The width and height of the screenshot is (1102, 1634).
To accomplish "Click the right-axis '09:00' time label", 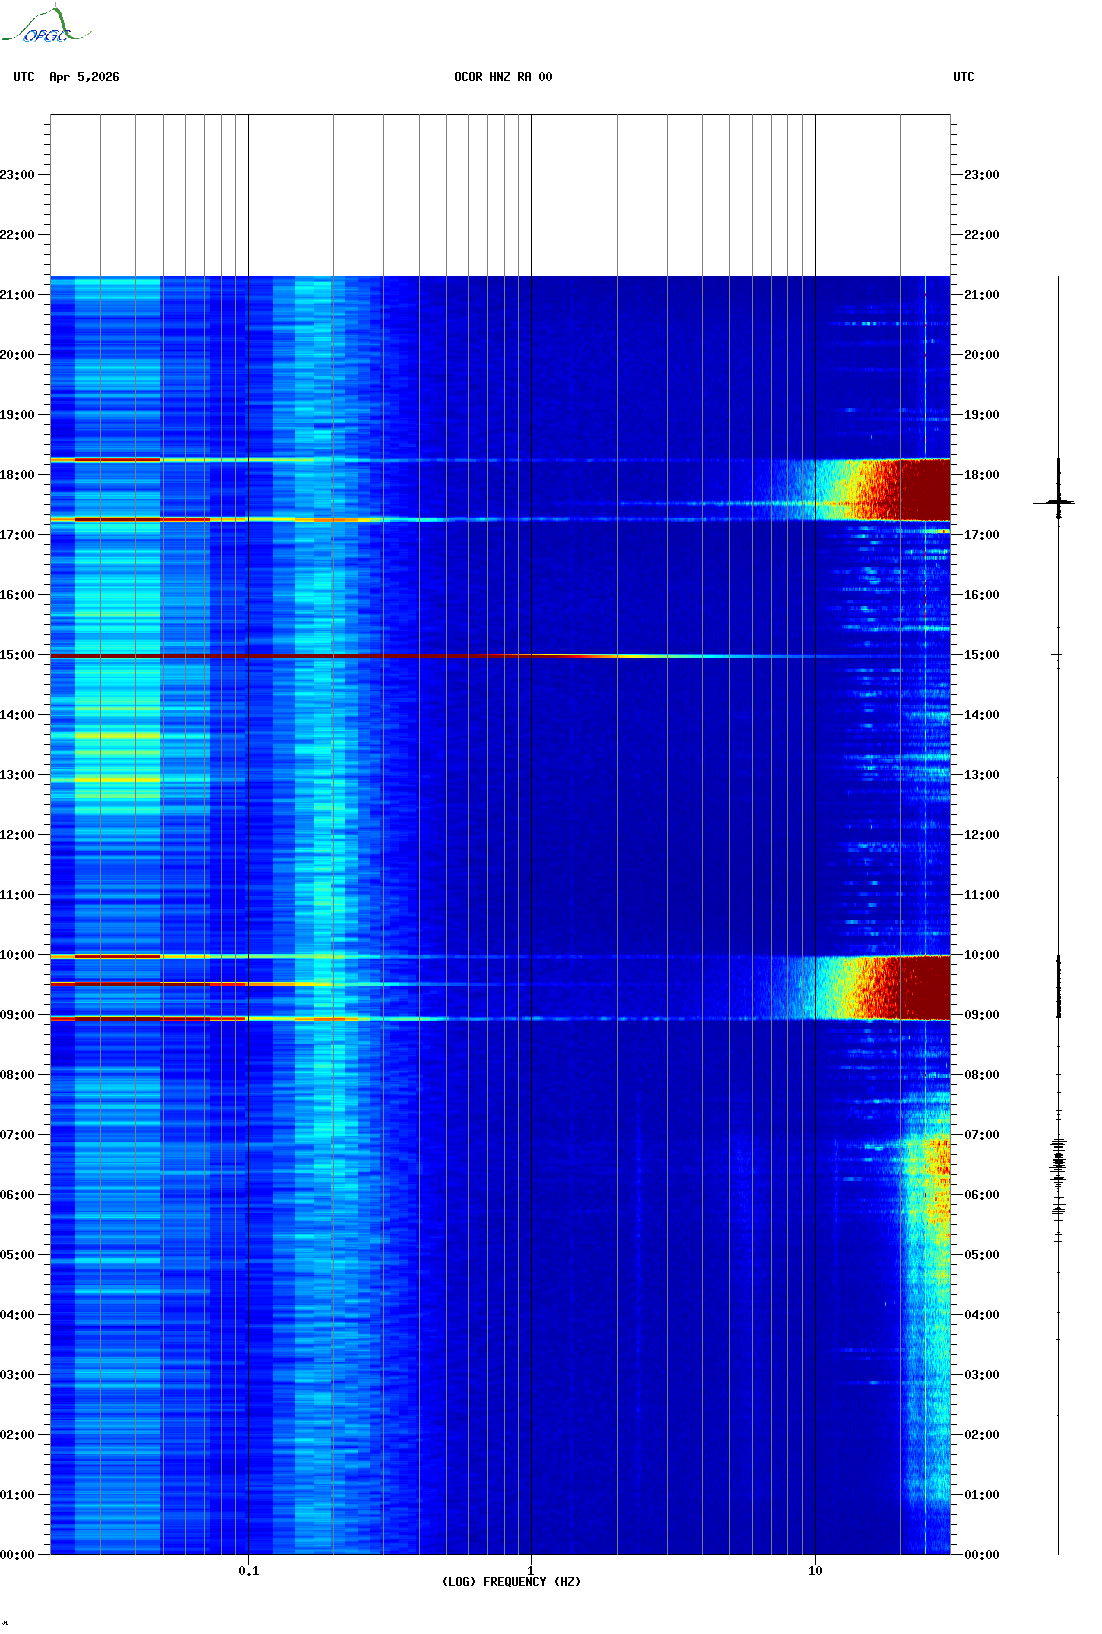I will [x=981, y=1015].
